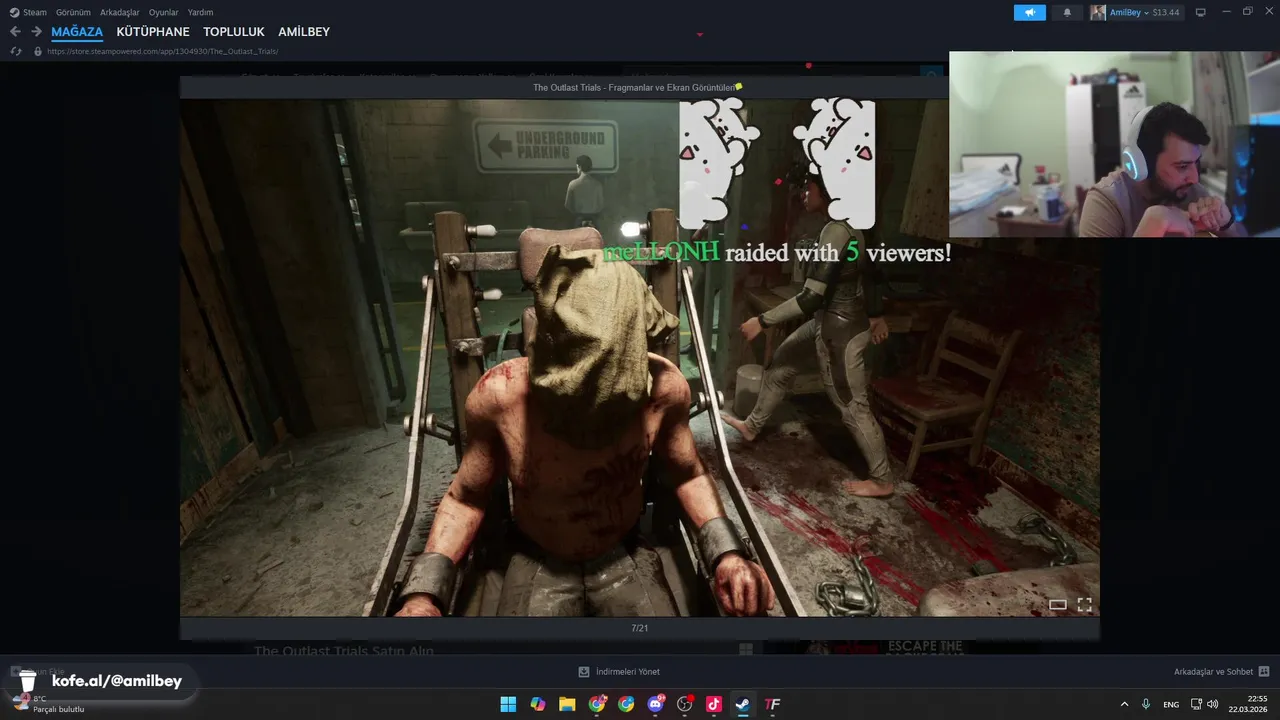
Task: Open the blue announcements megaphone button
Action: coord(1029,12)
